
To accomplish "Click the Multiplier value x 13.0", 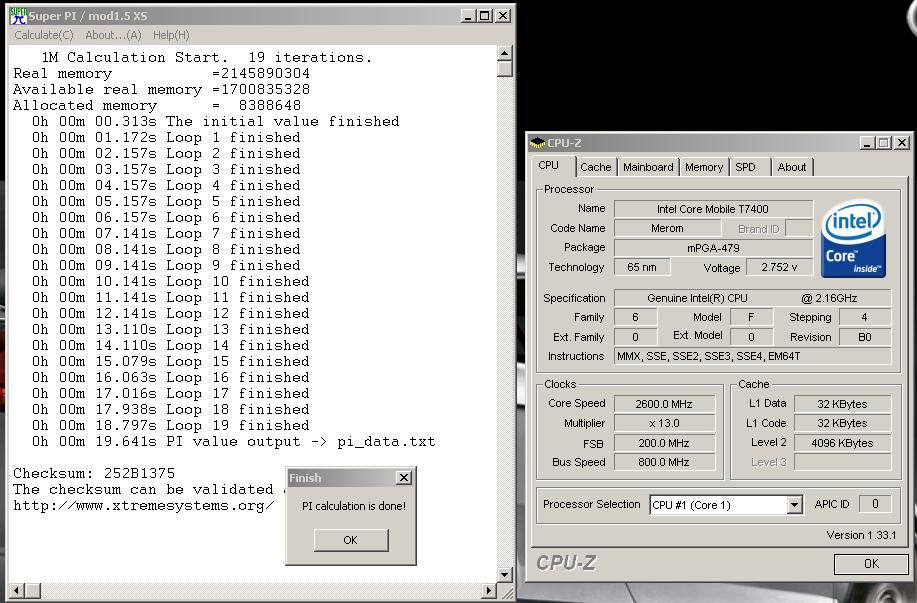I will coord(664,423).
